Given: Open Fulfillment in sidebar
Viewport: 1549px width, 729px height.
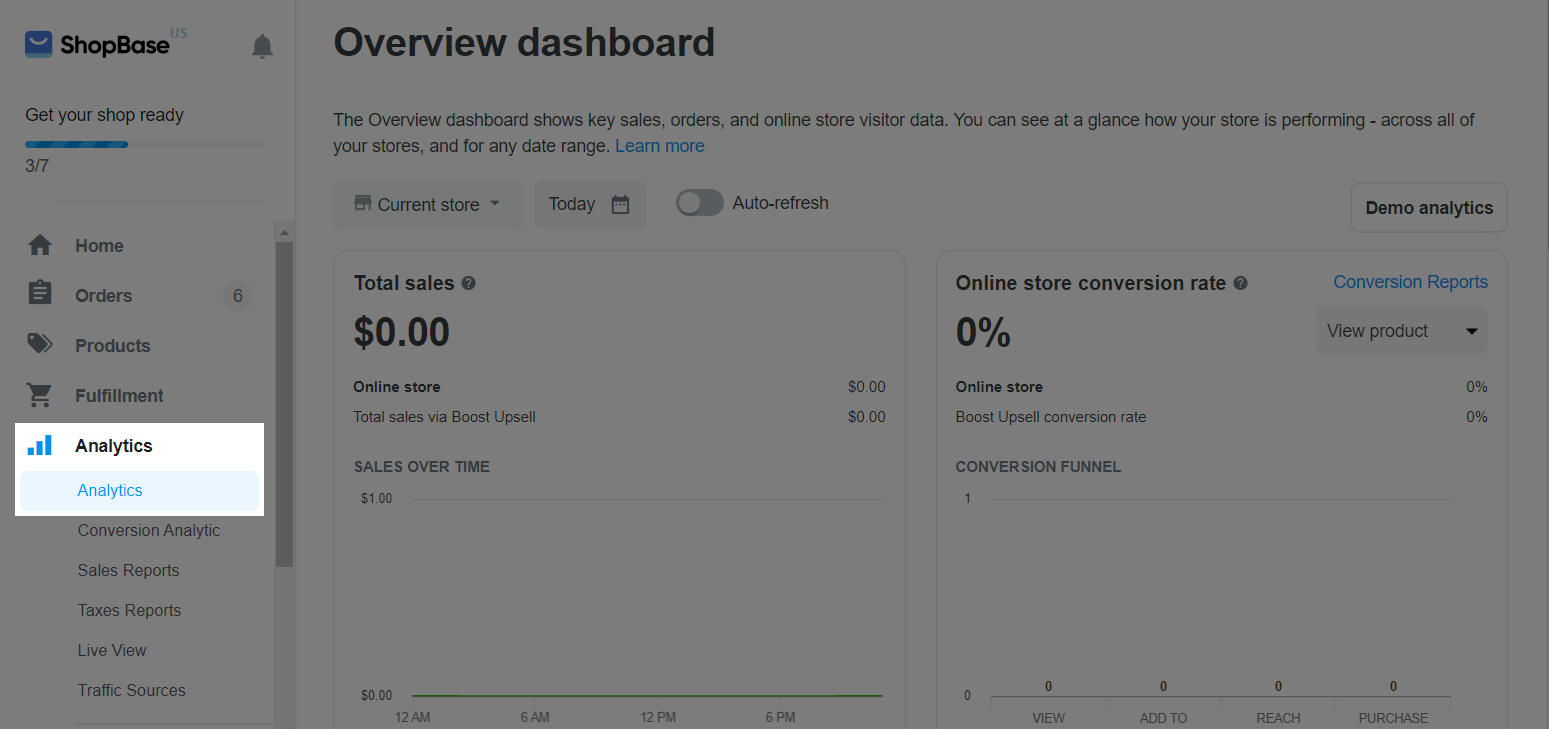Looking at the screenshot, I should point(119,395).
